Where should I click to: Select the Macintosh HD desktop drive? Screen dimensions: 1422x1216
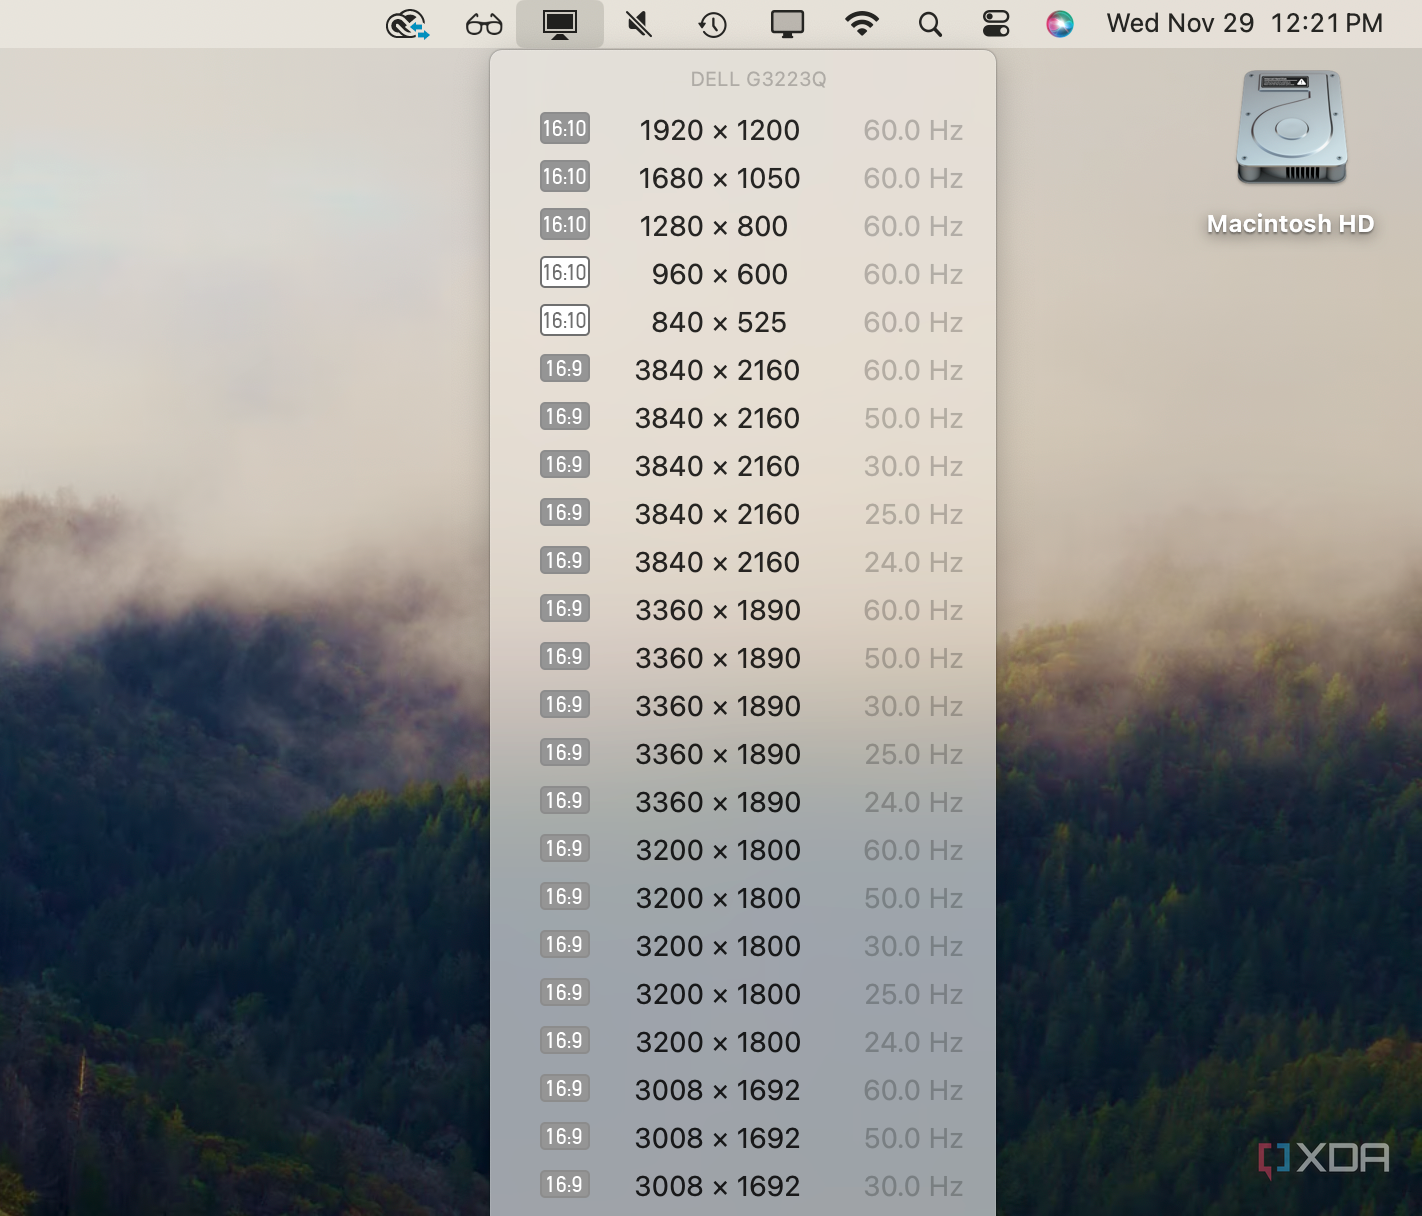tap(1291, 153)
